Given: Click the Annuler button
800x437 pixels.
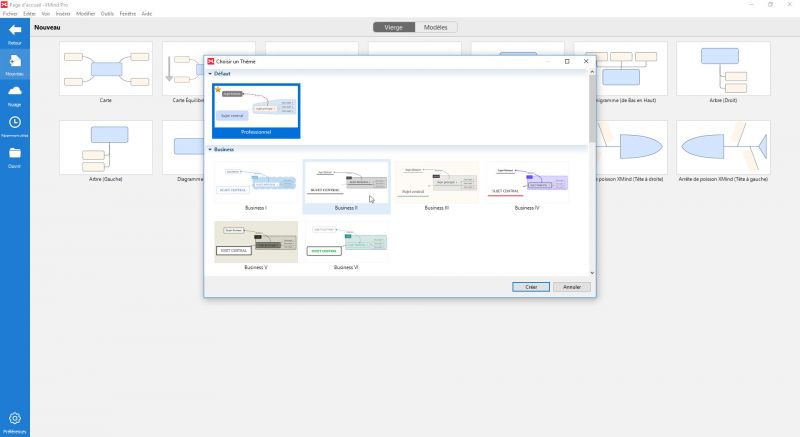Looking at the screenshot, I should (x=572, y=287).
